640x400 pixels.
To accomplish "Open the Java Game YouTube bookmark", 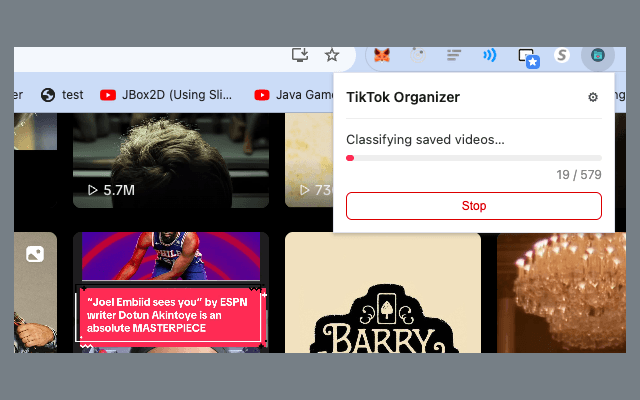I will click(x=294, y=95).
